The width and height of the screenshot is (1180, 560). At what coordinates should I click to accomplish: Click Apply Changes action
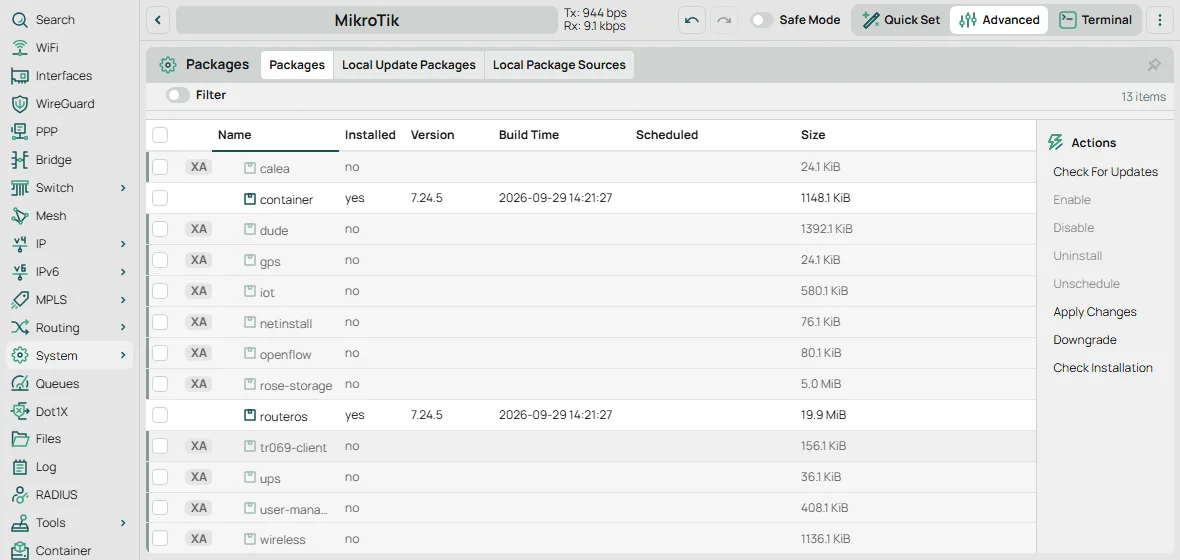coord(1095,312)
